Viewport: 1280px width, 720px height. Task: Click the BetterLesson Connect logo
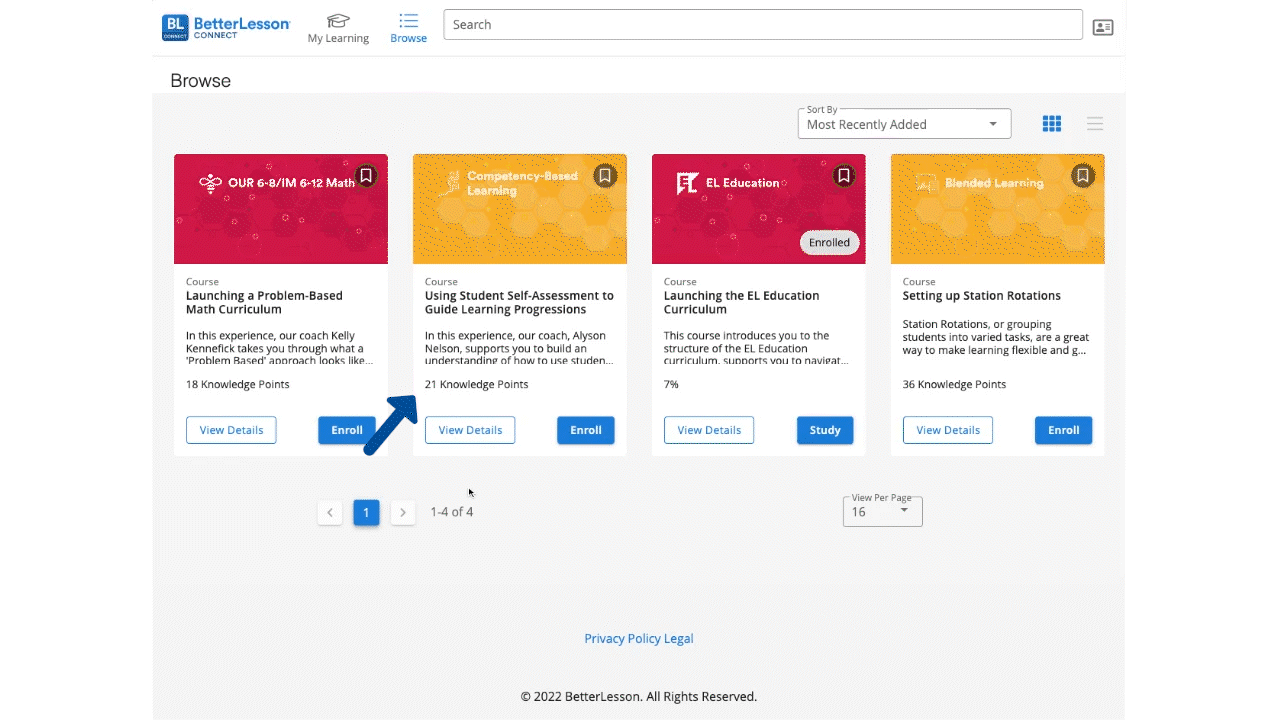226,27
